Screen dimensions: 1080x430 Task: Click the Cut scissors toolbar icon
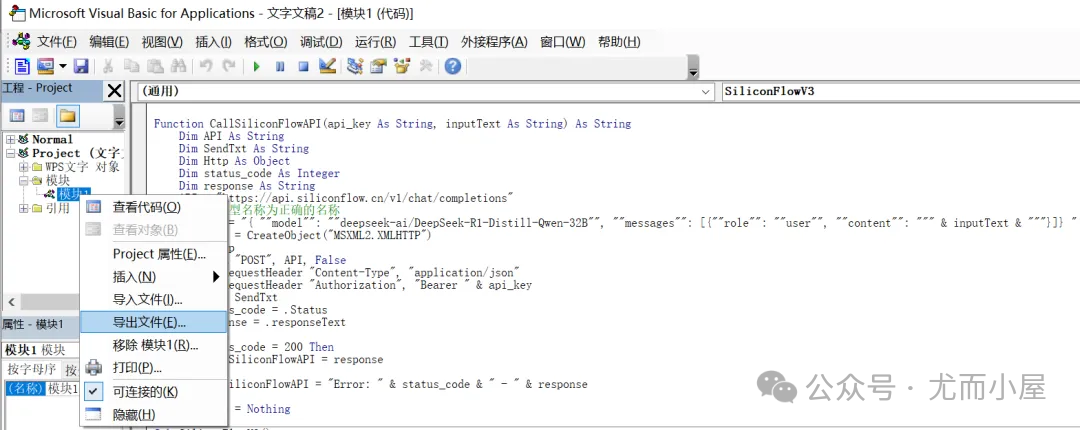tap(107, 66)
